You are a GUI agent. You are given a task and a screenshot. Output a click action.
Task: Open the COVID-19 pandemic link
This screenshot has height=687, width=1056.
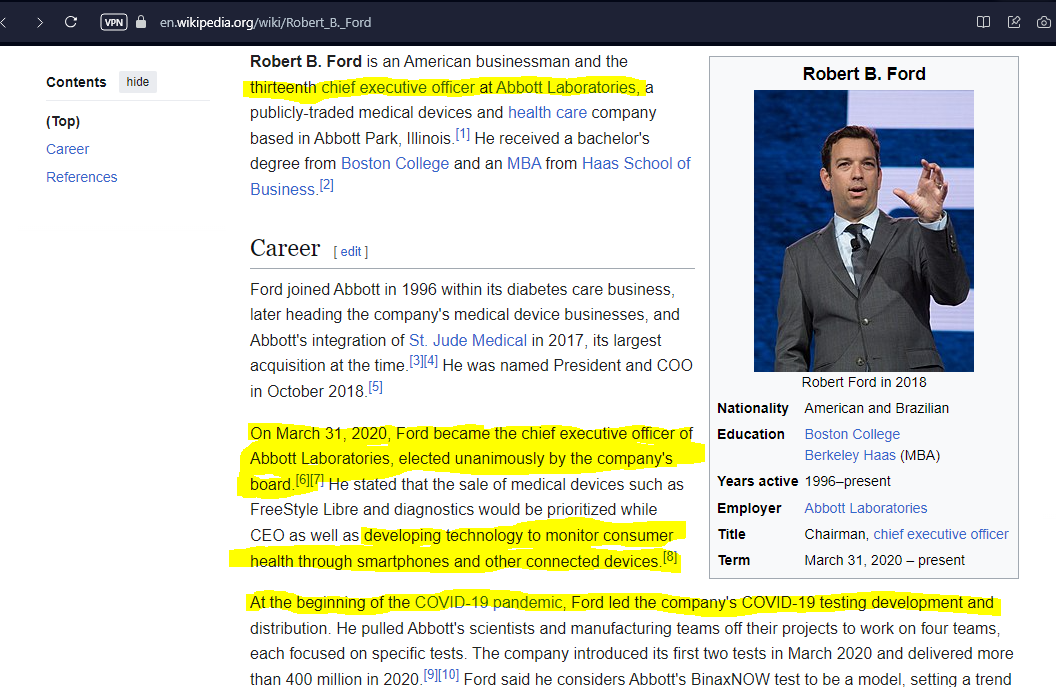click(488, 603)
